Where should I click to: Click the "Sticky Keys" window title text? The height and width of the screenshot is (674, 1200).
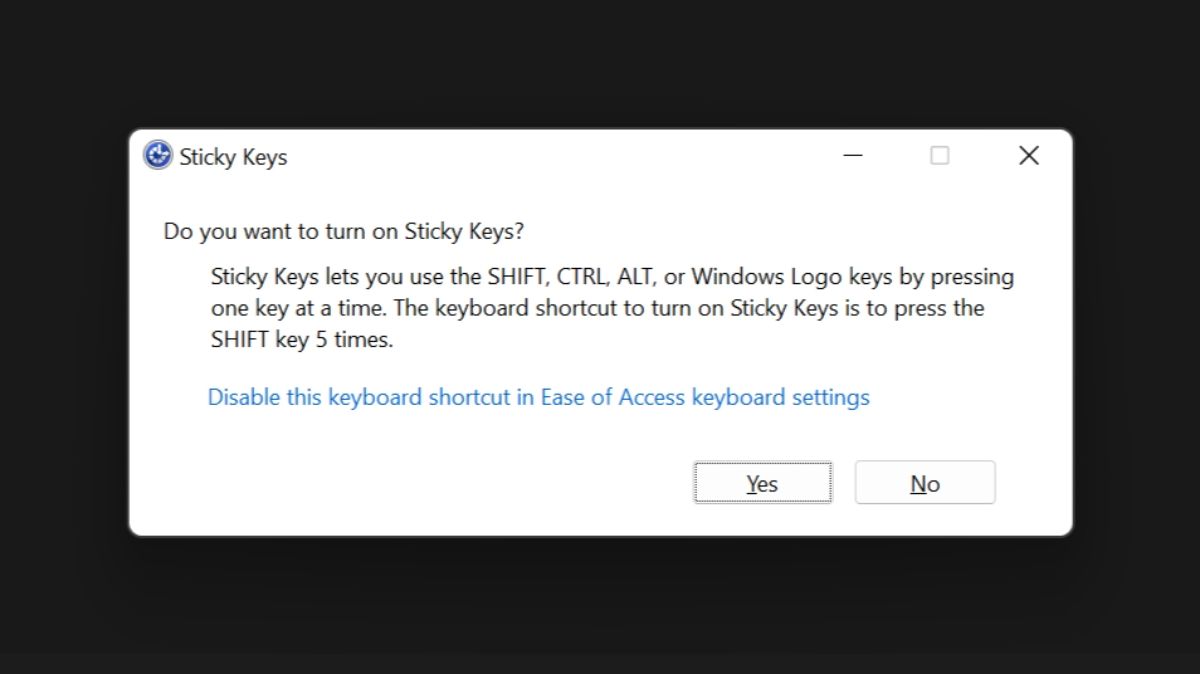click(x=233, y=157)
